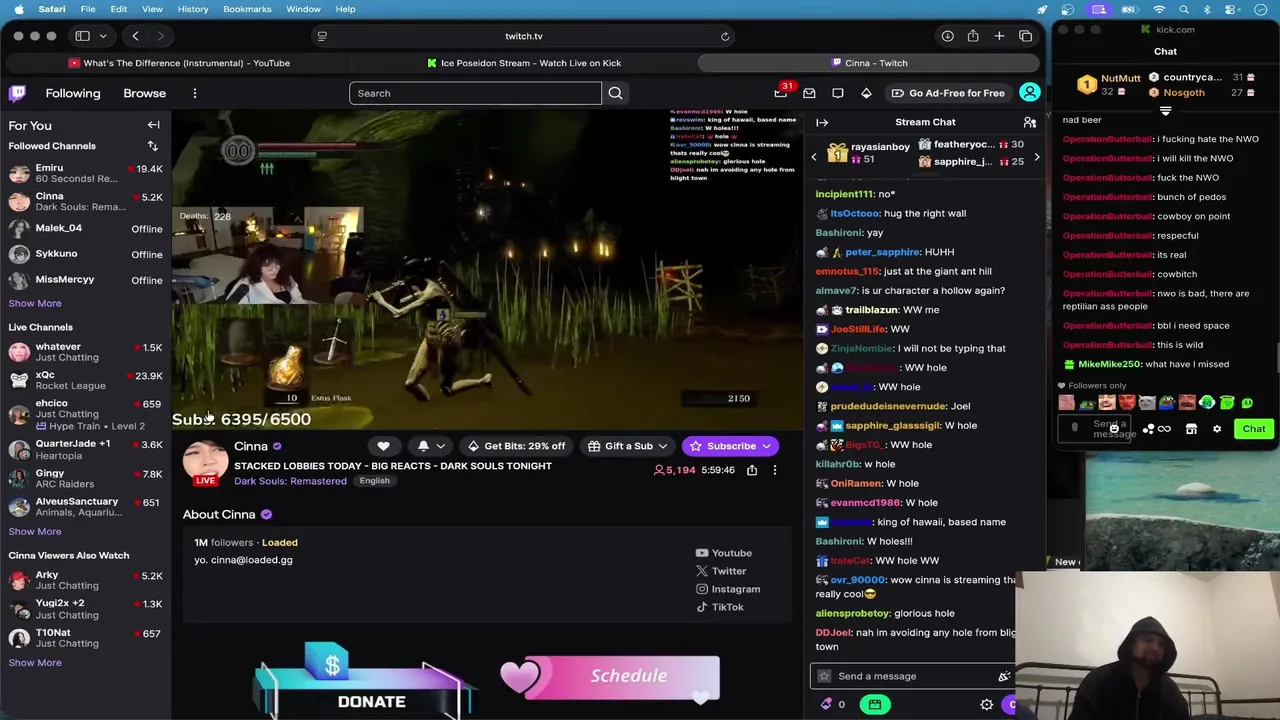Open Dark Souls: Remastered category link
This screenshot has width=1280, height=720.
tap(290, 481)
